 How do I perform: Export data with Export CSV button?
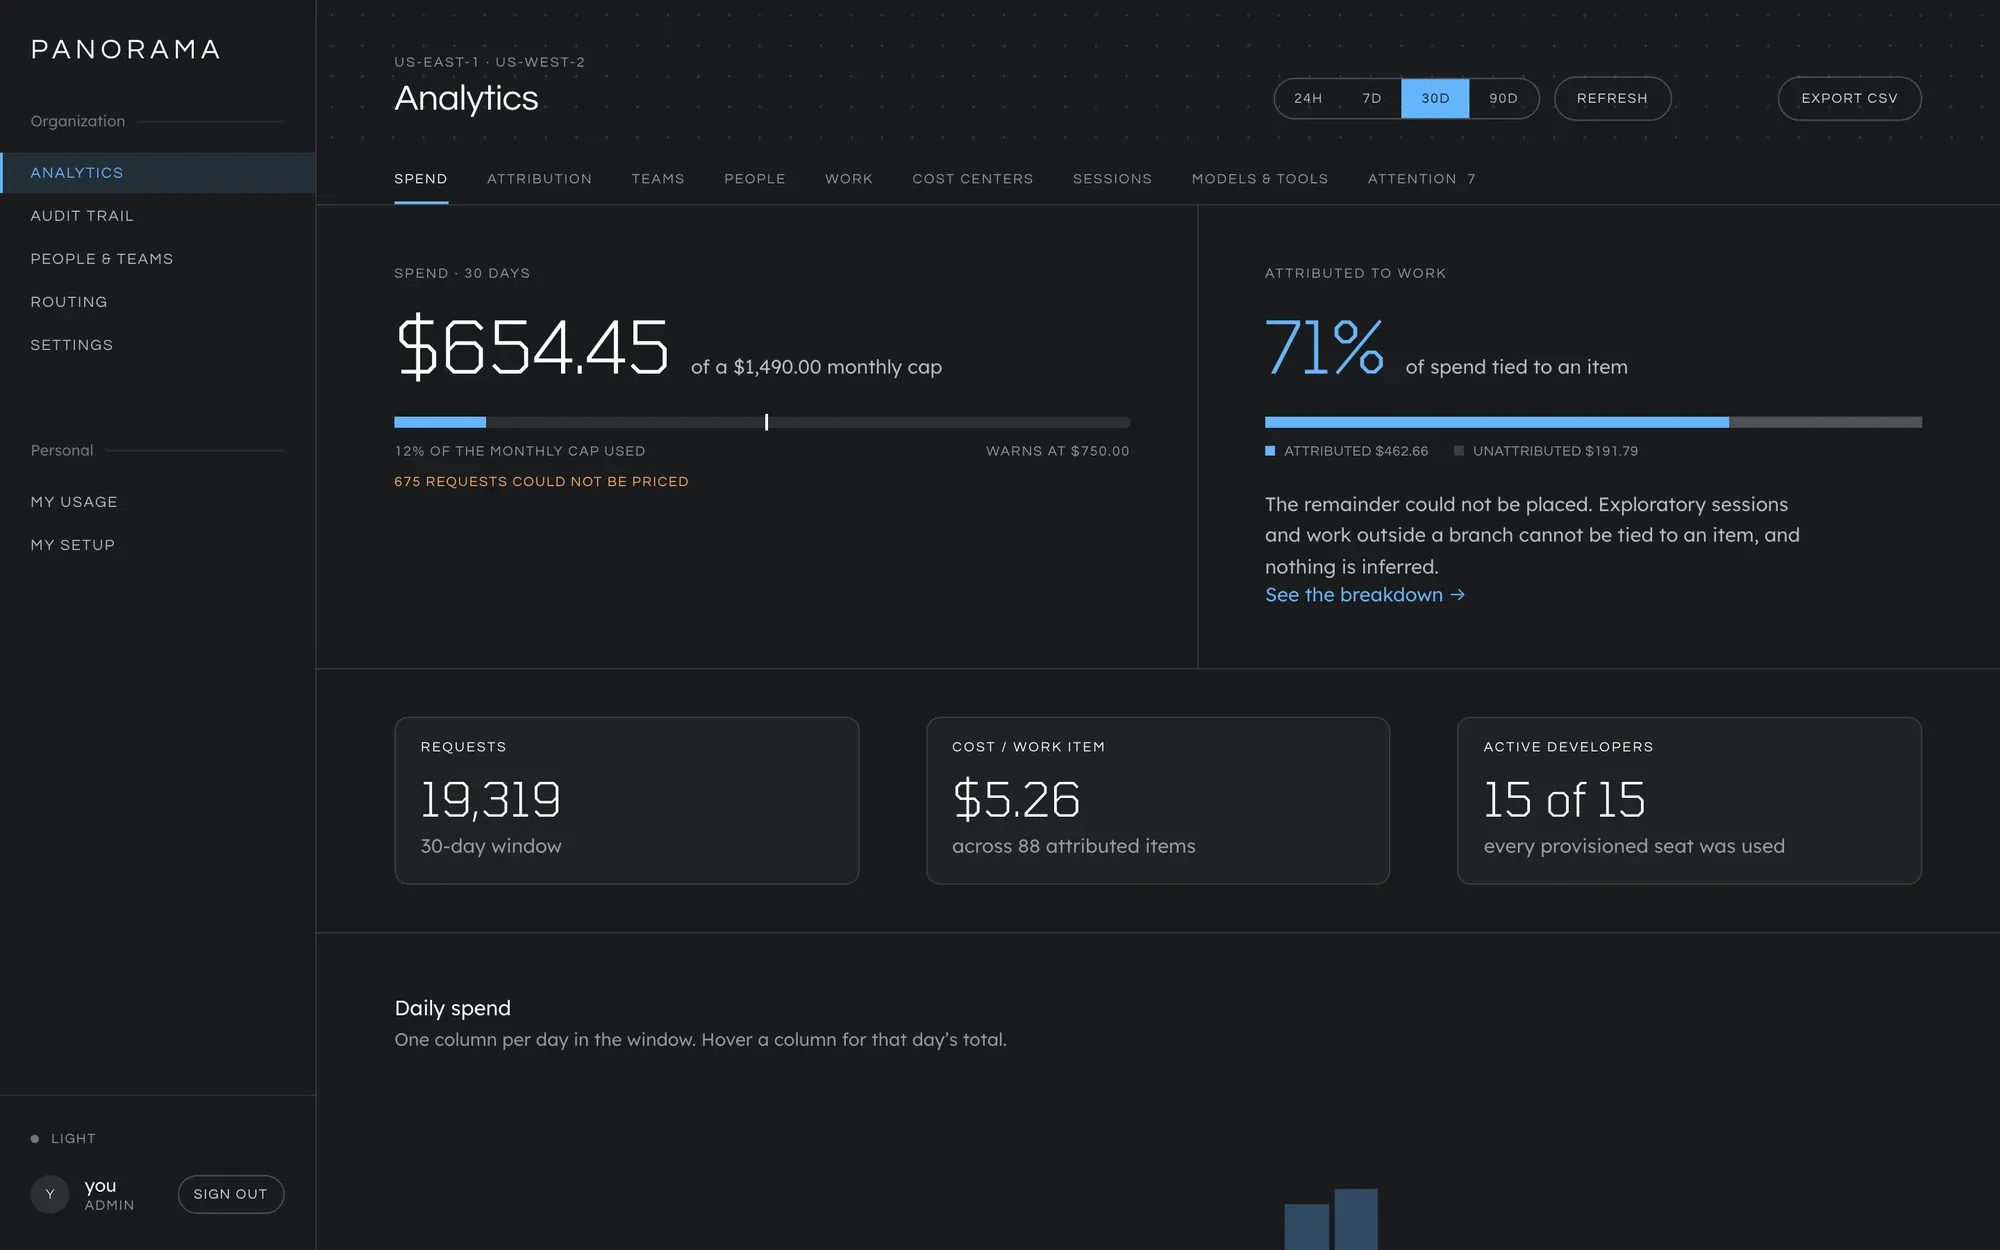(1849, 98)
